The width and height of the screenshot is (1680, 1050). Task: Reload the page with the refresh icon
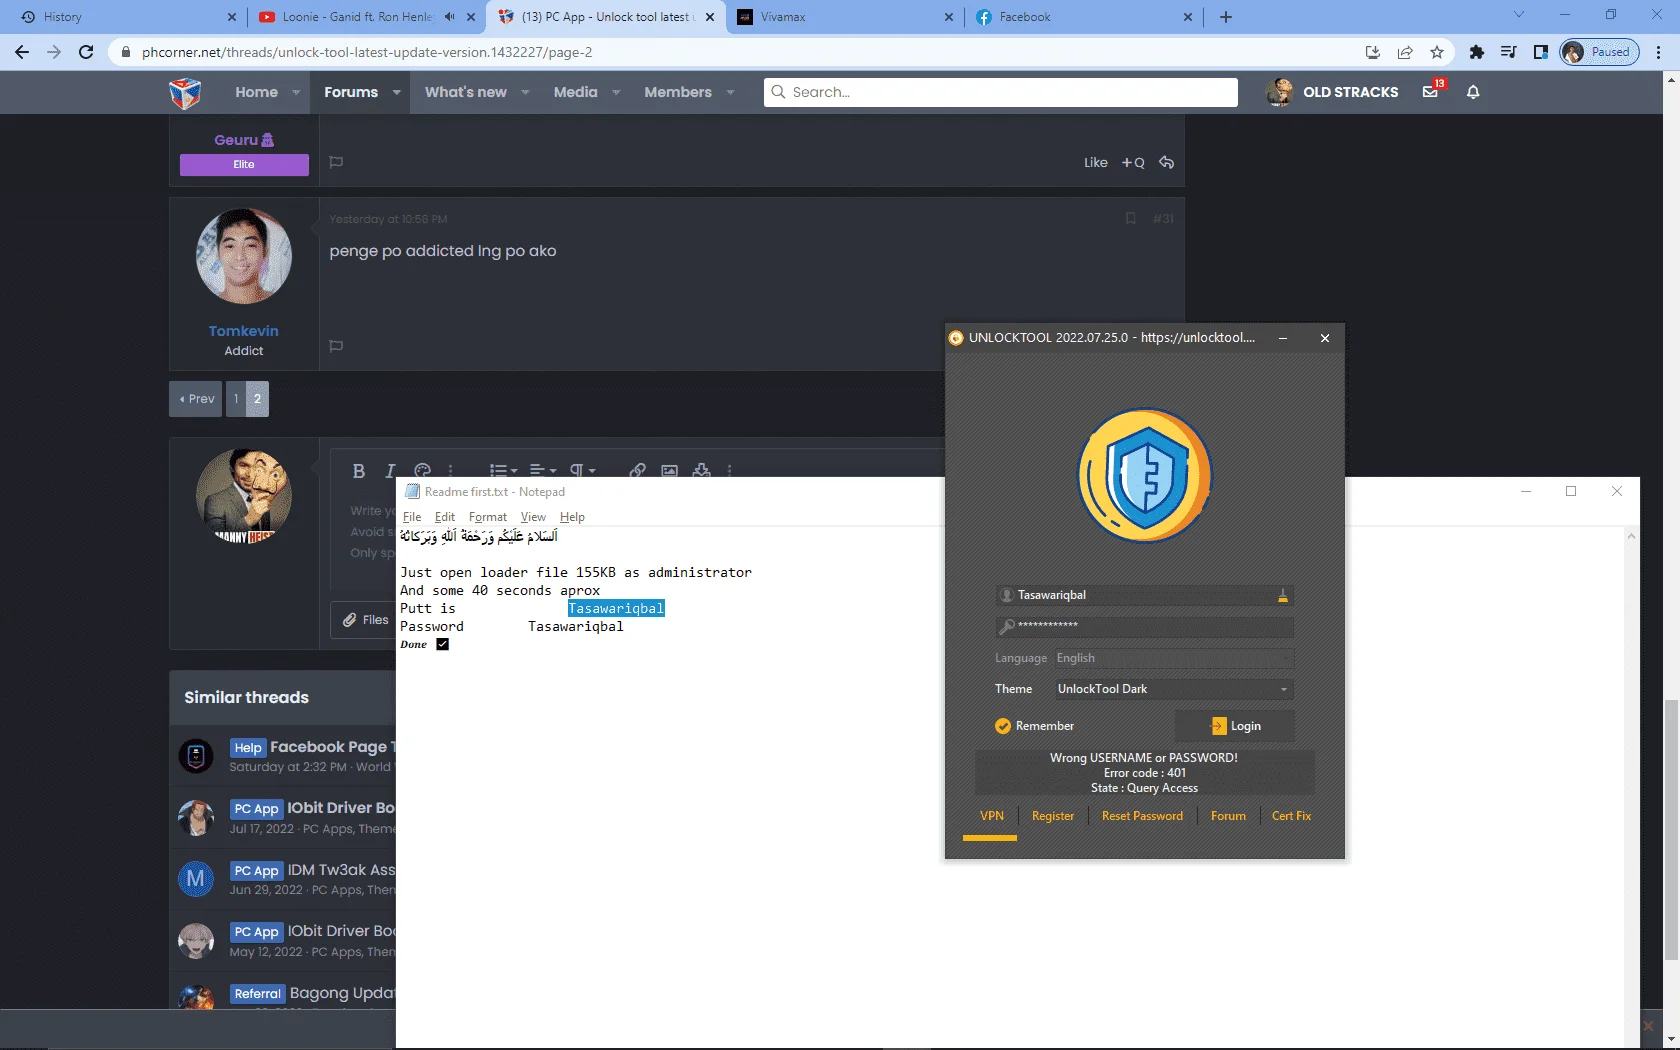(x=86, y=52)
